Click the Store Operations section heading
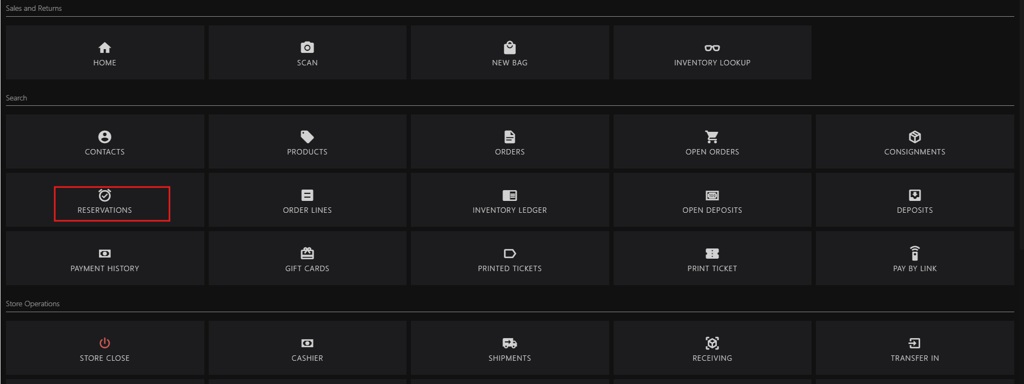 click(x=33, y=304)
